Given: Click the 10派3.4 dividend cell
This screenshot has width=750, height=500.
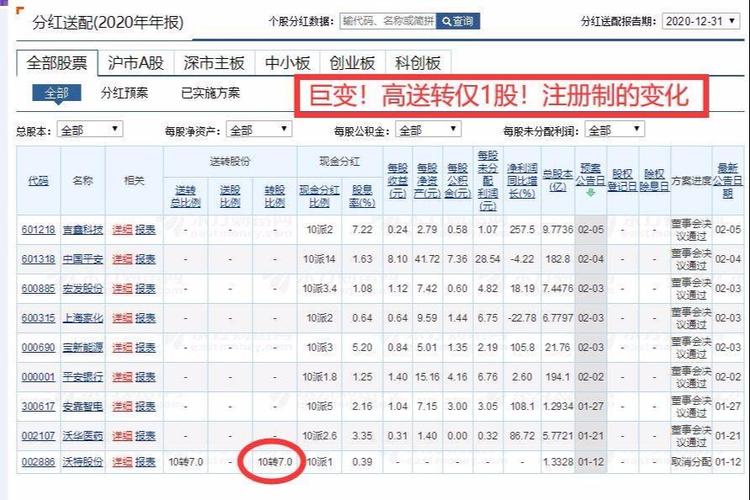Looking at the screenshot, I should 320,289.
